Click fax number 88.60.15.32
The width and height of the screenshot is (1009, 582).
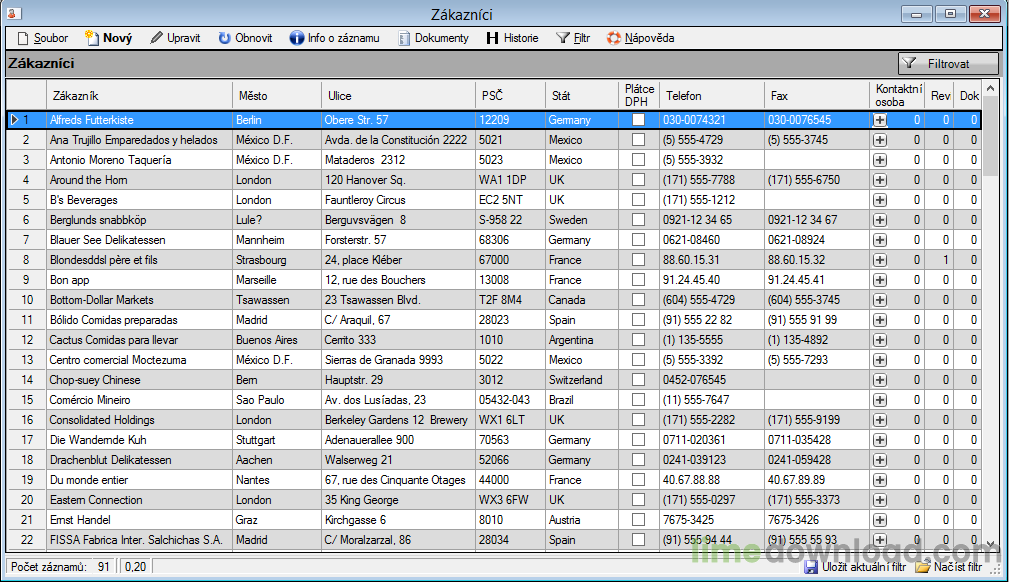[816, 260]
